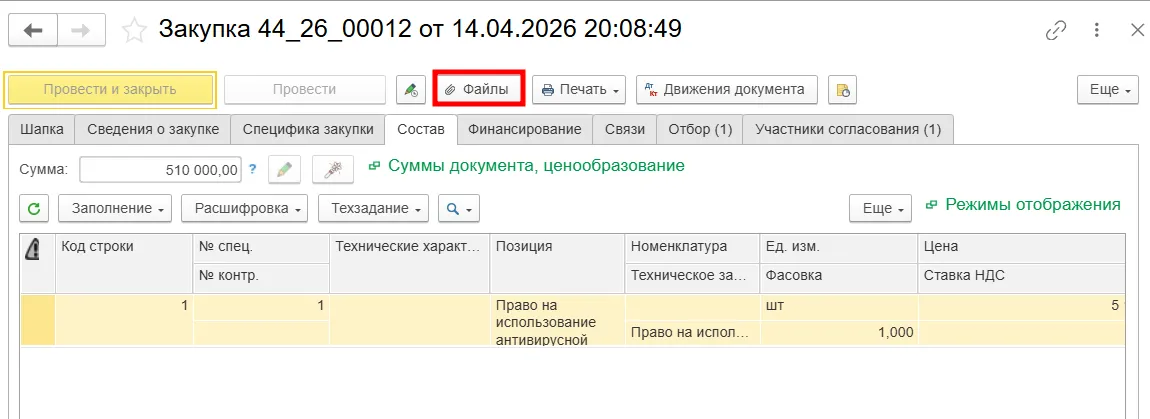1150x419 pixels.
Task: Open the Отбор (1) tab
Action: [x=700, y=129]
